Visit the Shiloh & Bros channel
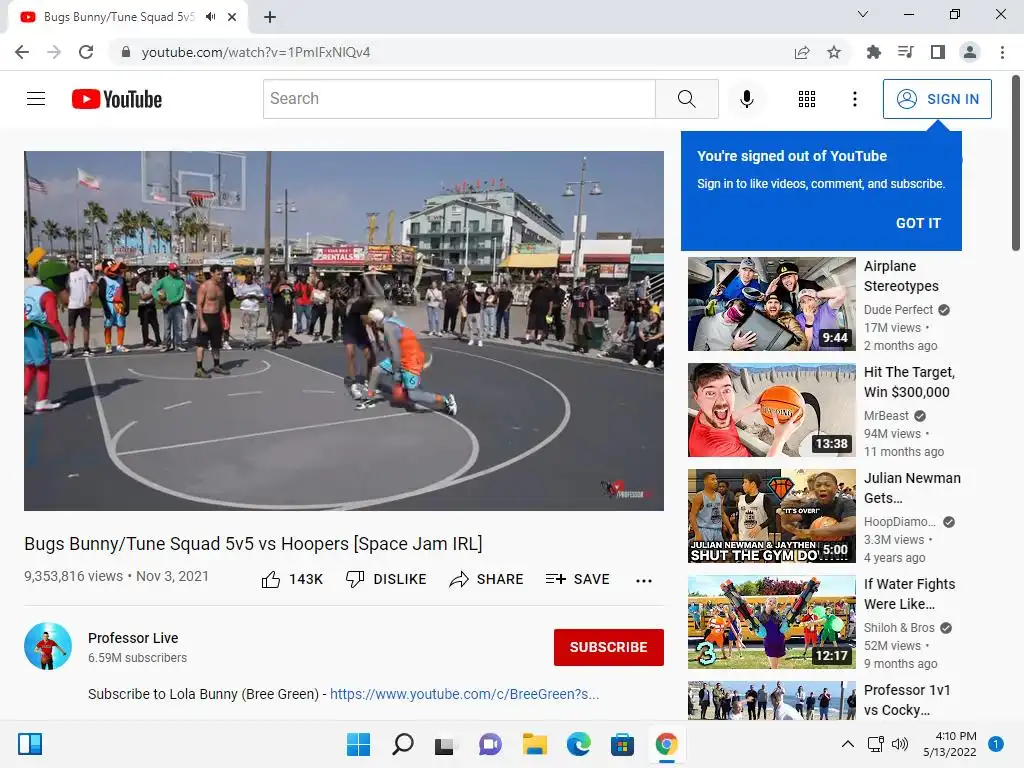This screenshot has width=1024, height=768. tap(899, 628)
